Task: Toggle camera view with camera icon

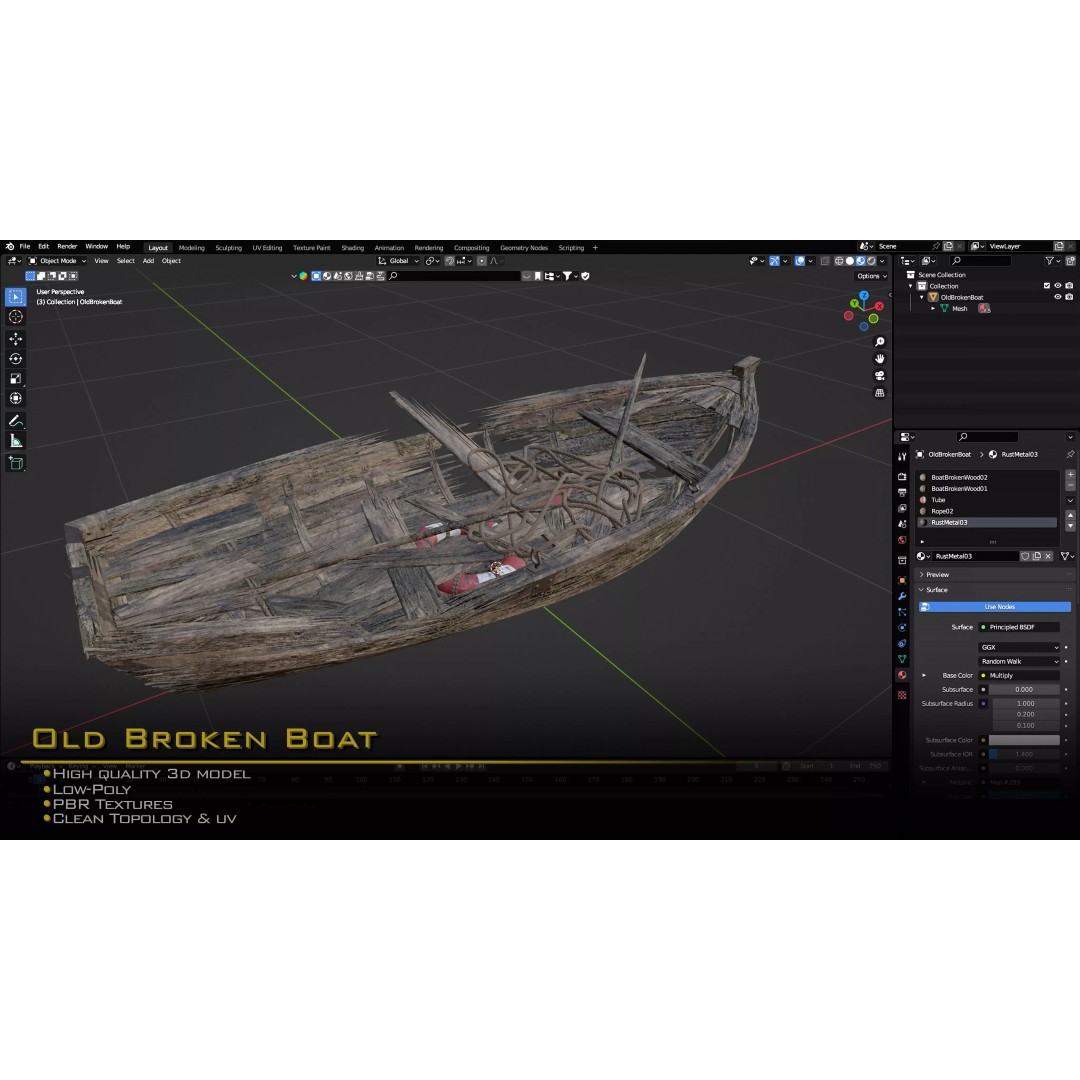Action: 880,376
